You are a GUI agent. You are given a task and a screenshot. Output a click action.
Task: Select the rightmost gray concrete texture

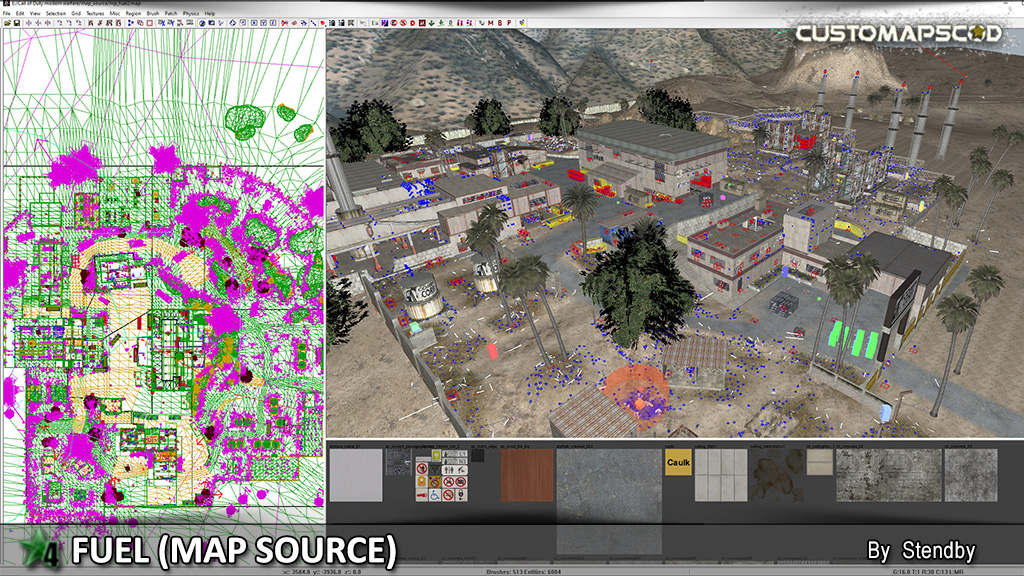coord(971,475)
